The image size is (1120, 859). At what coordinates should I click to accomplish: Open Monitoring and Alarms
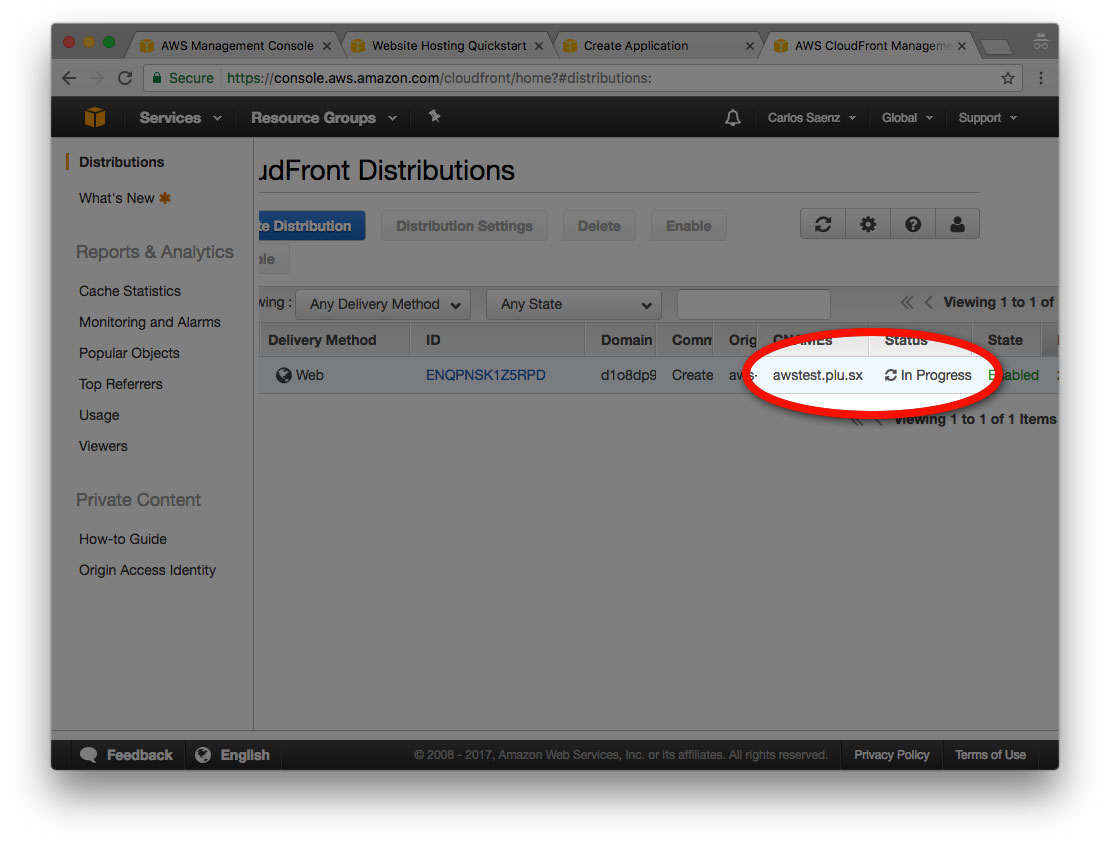coord(149,322)
